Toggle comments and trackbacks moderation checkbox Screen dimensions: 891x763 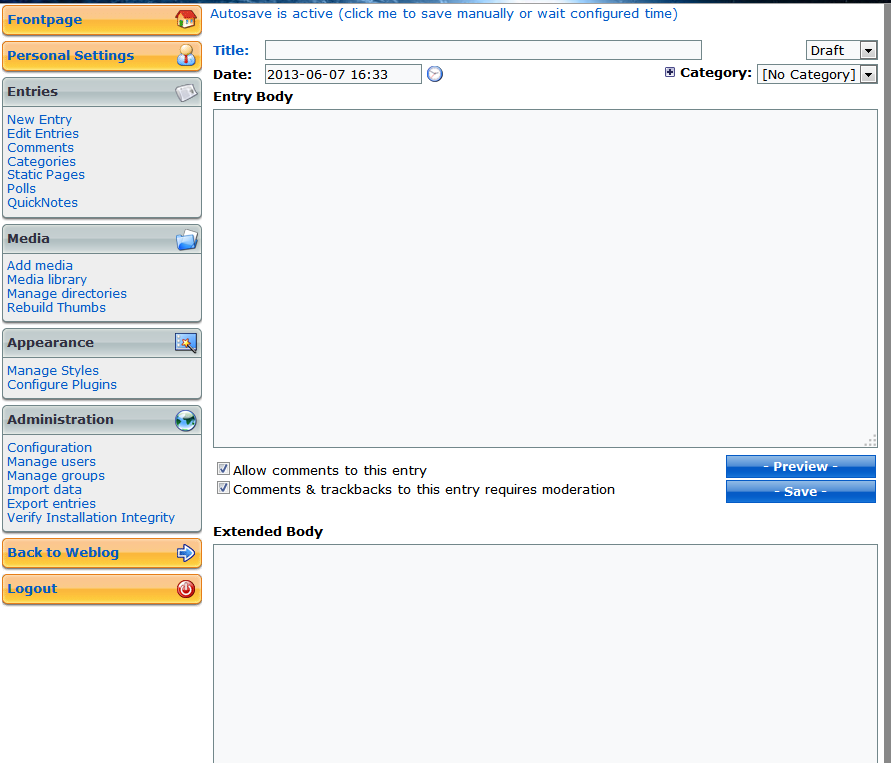[224, 489]
